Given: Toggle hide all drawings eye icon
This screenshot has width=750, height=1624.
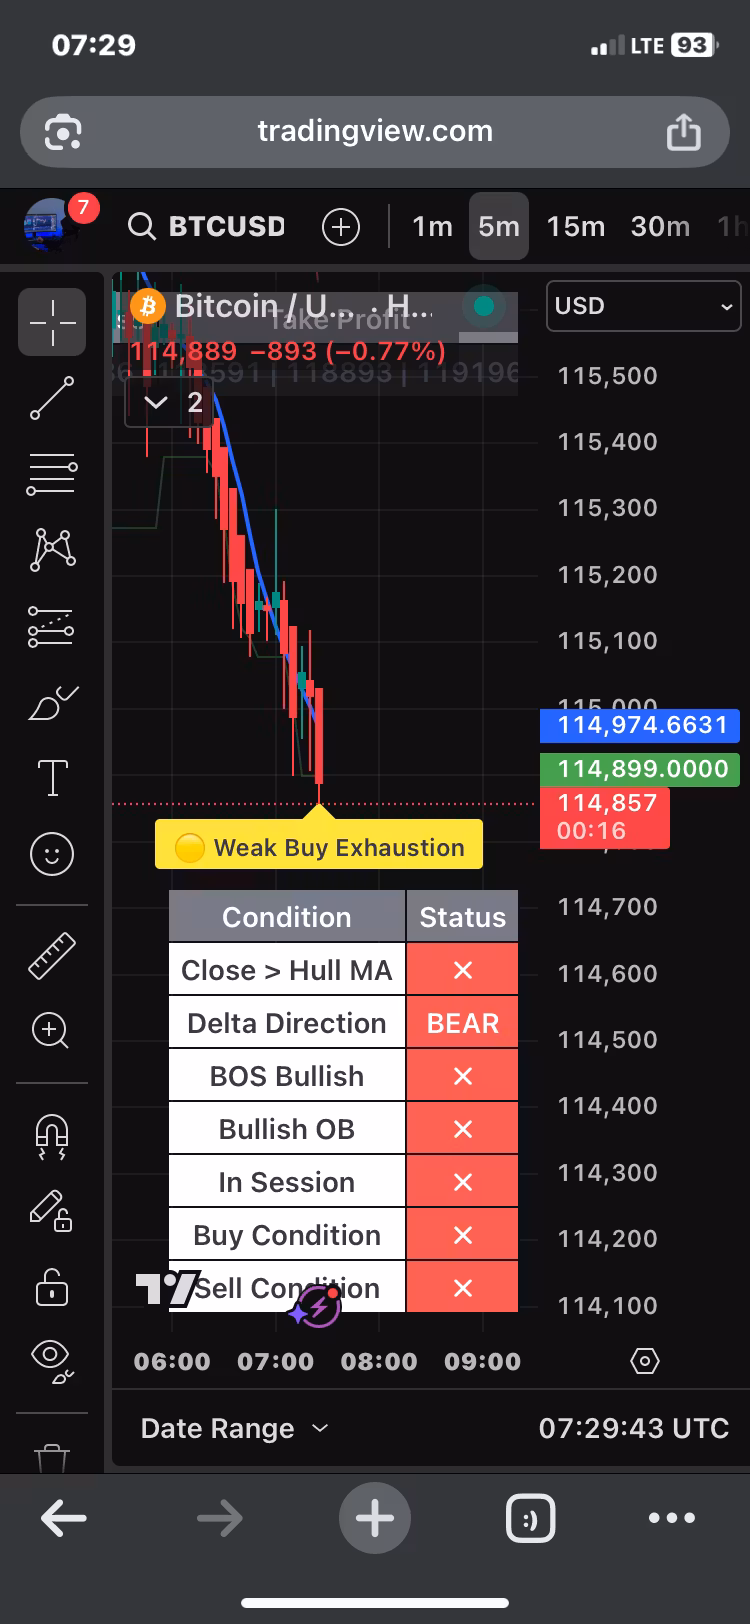Looking at the screenshot, I should pos(52,1362).
